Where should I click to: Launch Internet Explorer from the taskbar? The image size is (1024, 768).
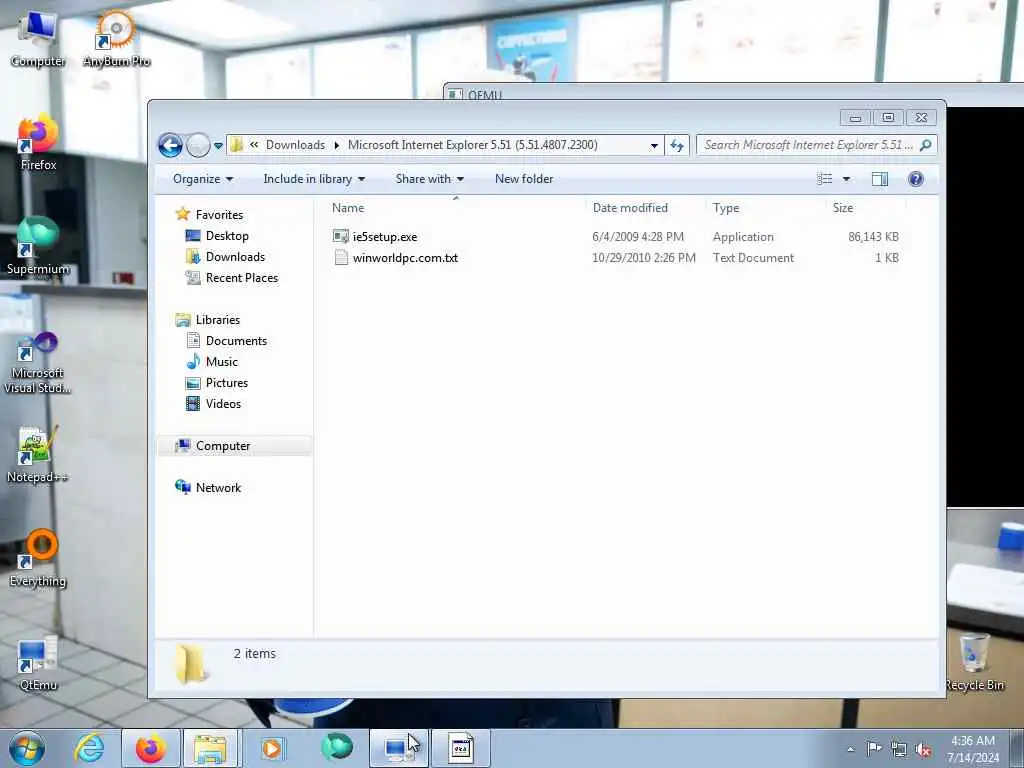coord(89,748)
